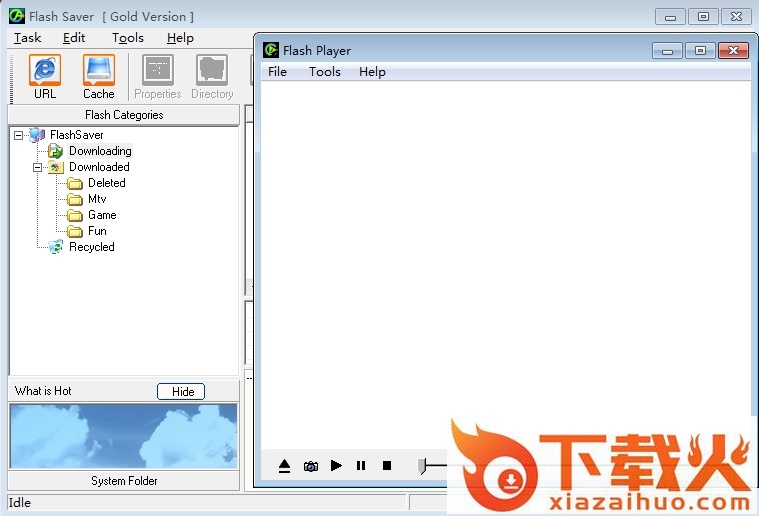The image size is (759, 516).
Task: Select the Downloading category
Action: (x=99, y=151)
